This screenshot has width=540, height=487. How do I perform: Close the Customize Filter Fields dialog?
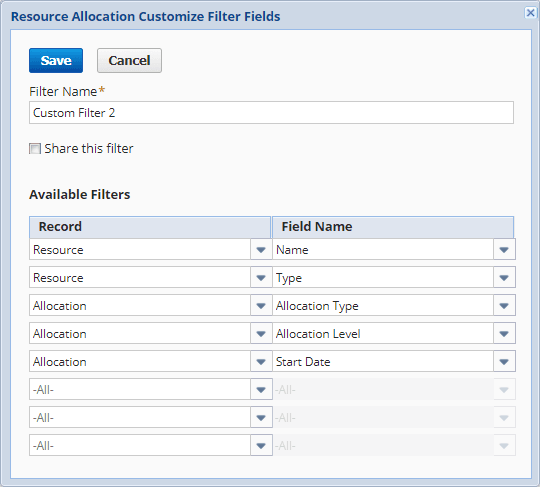(530, 13)
